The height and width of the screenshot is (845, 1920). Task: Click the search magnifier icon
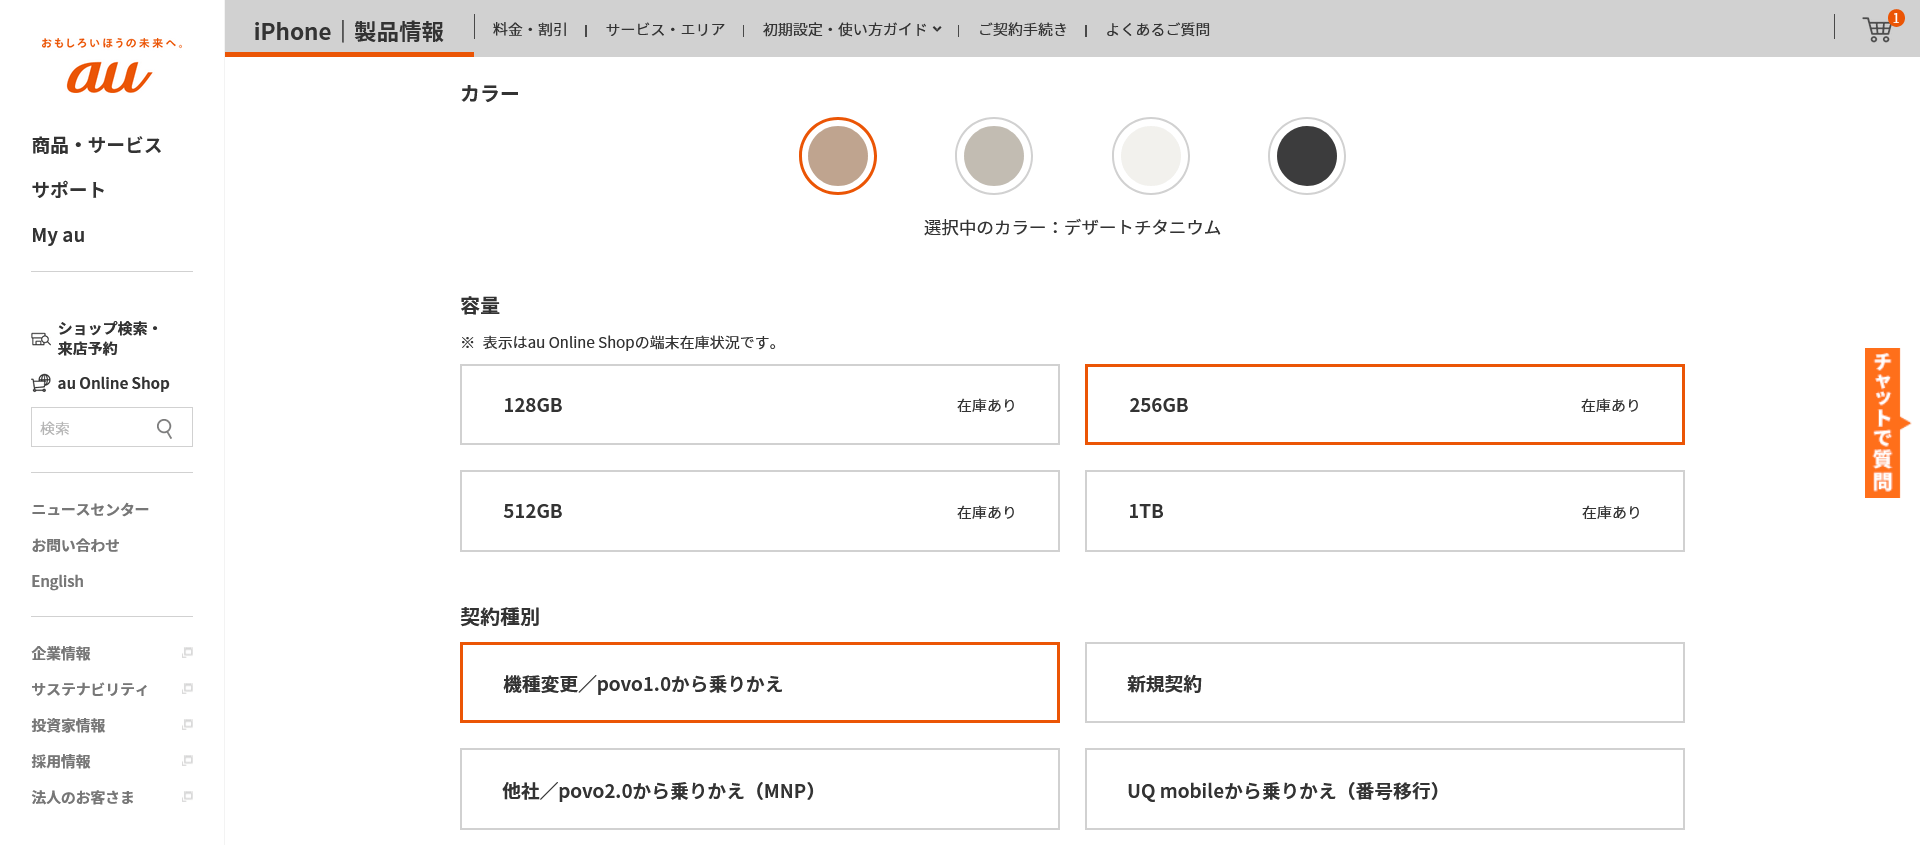click(165, 428)
